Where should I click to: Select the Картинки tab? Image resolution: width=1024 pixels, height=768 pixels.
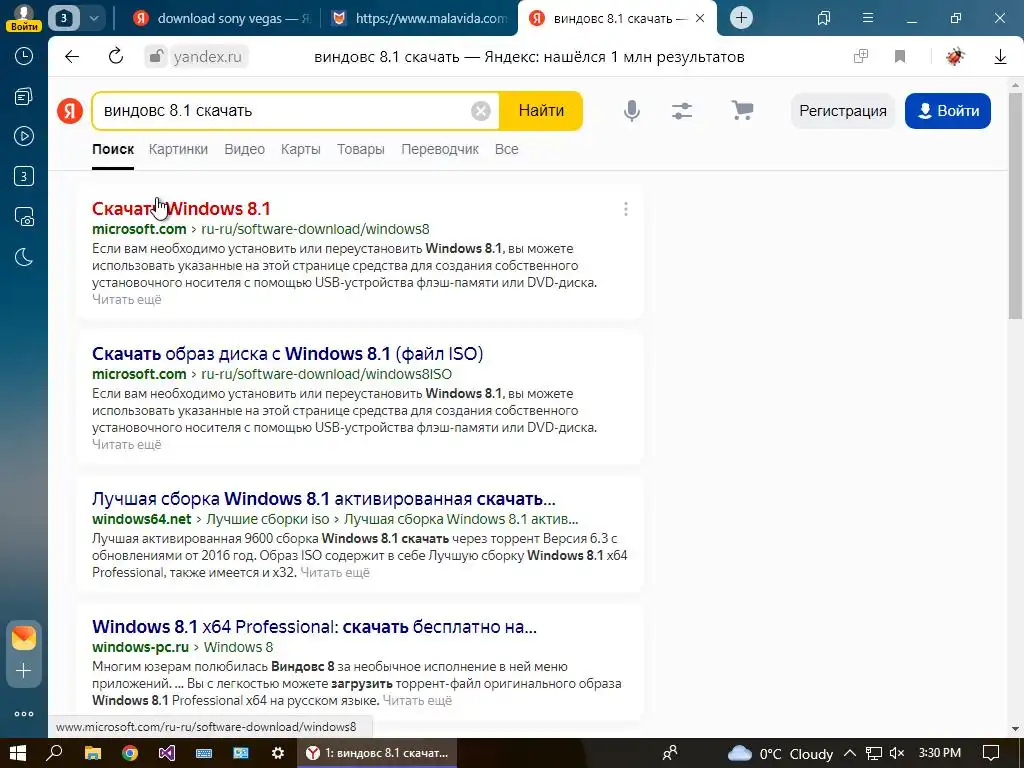pos(178,150)
